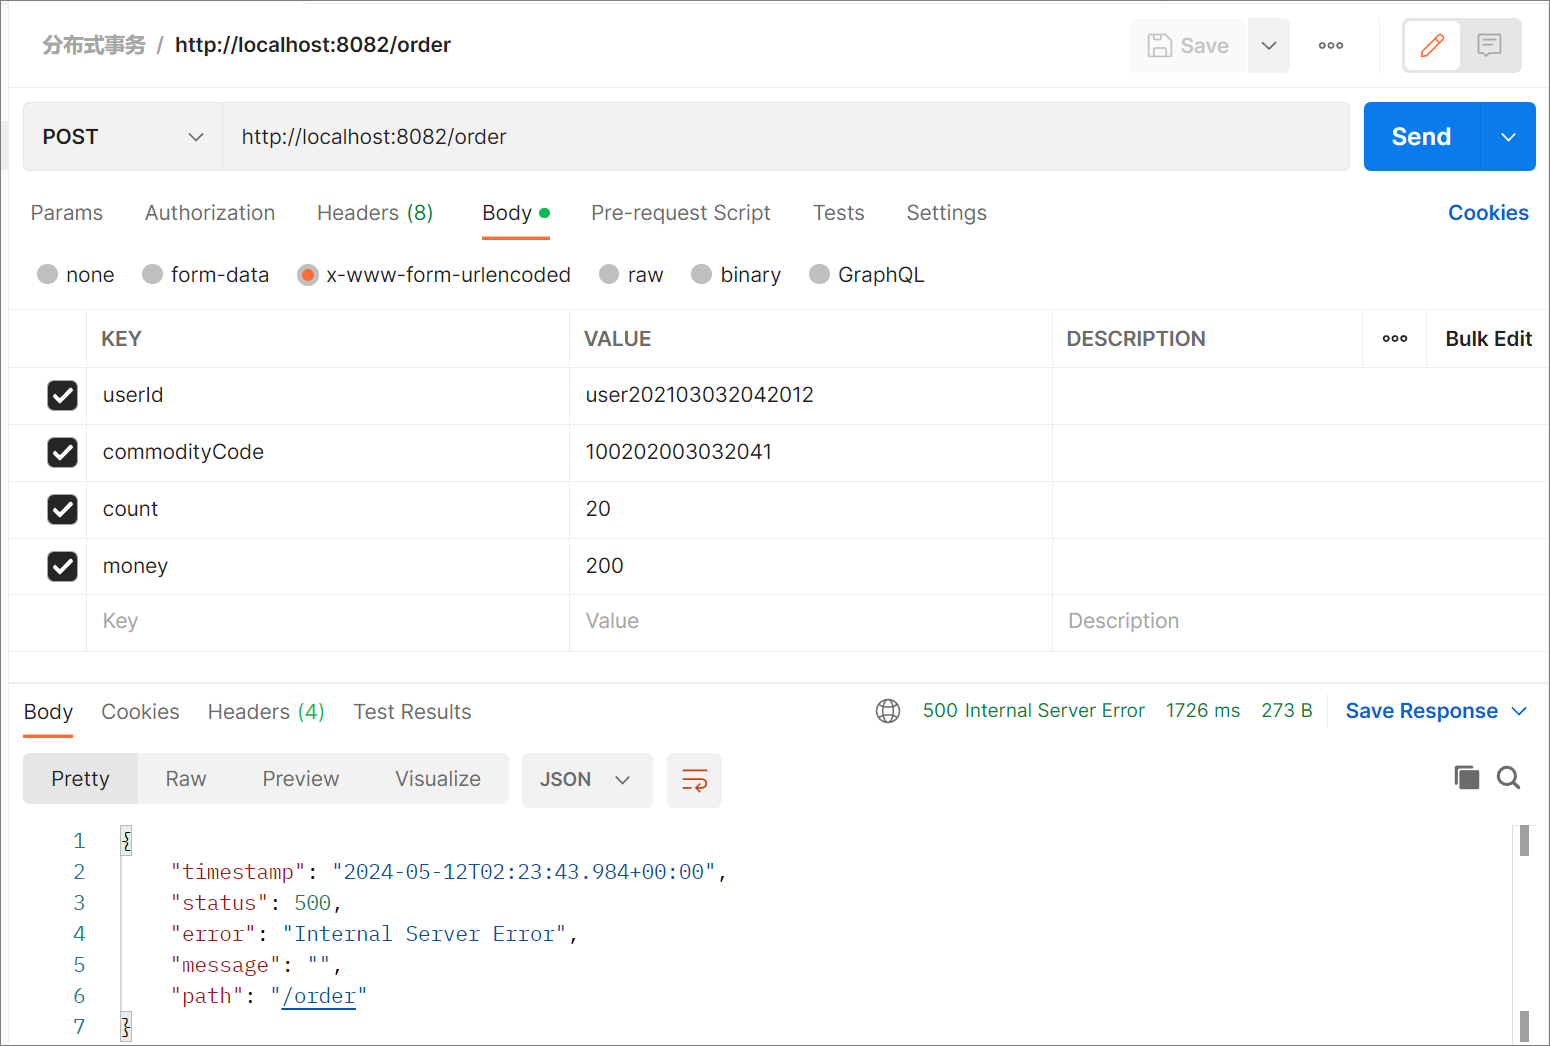Select the request Body tab

click(x=516, y=213)
